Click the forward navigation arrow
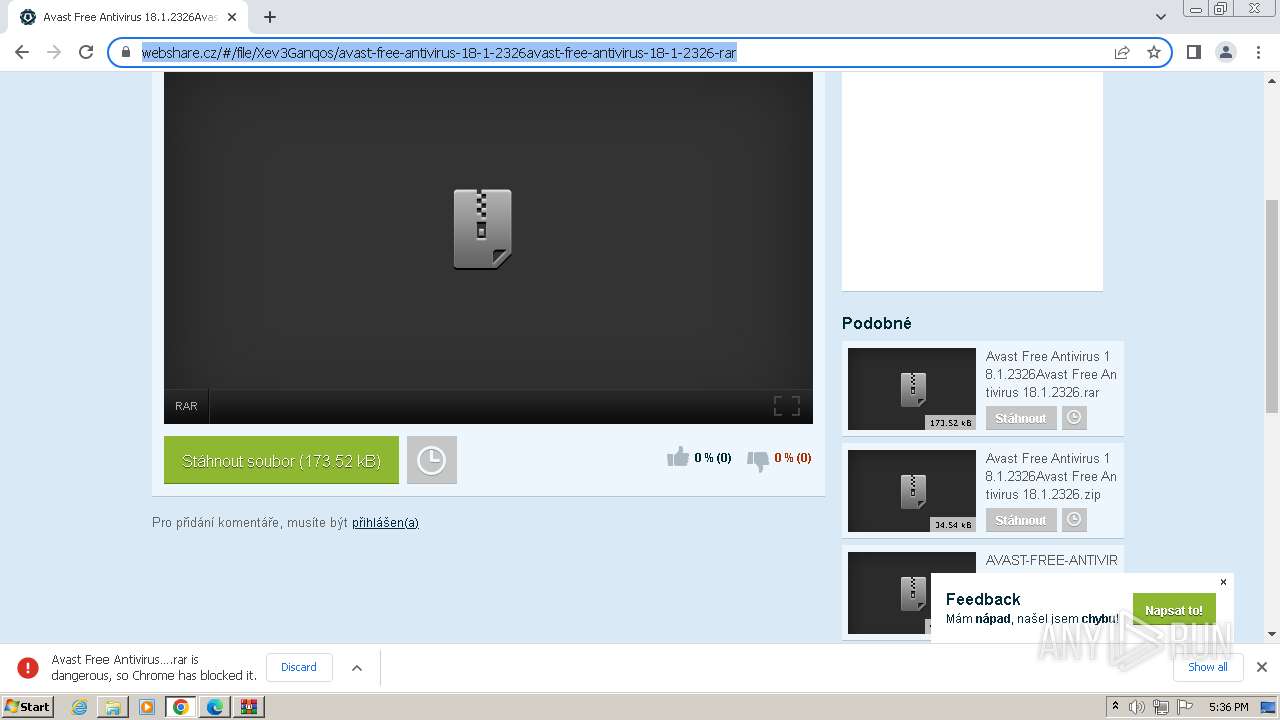Screen dimensions: 1280x720 tap(54, 52)
